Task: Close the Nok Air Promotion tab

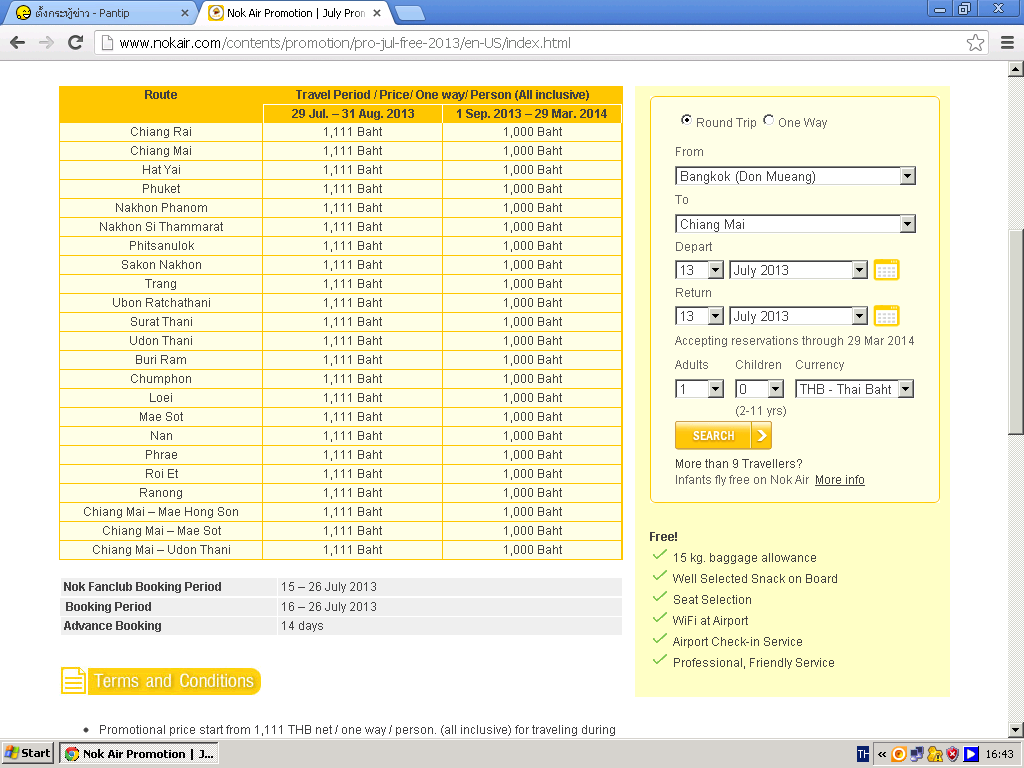Action: click(377, 13)
